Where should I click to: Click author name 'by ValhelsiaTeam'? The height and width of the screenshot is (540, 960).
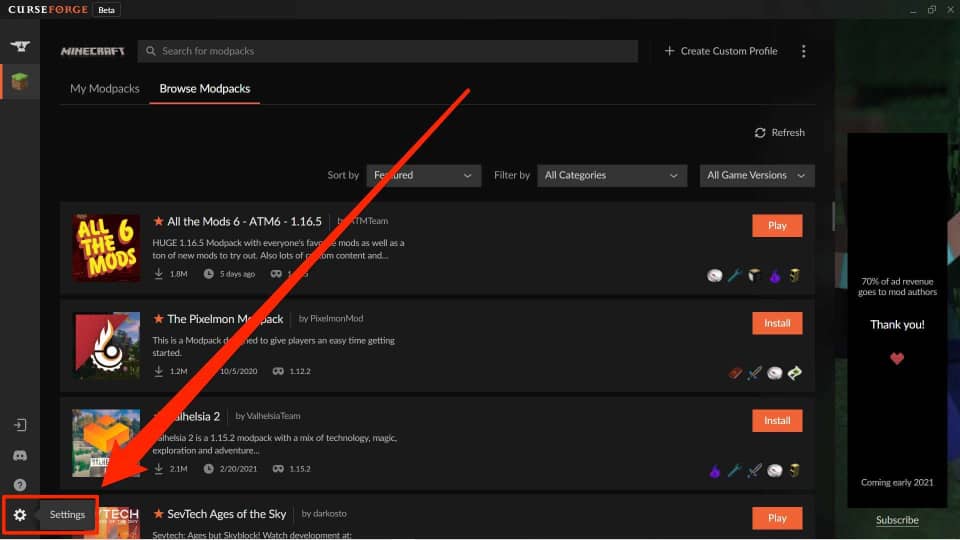pos(268,416)
